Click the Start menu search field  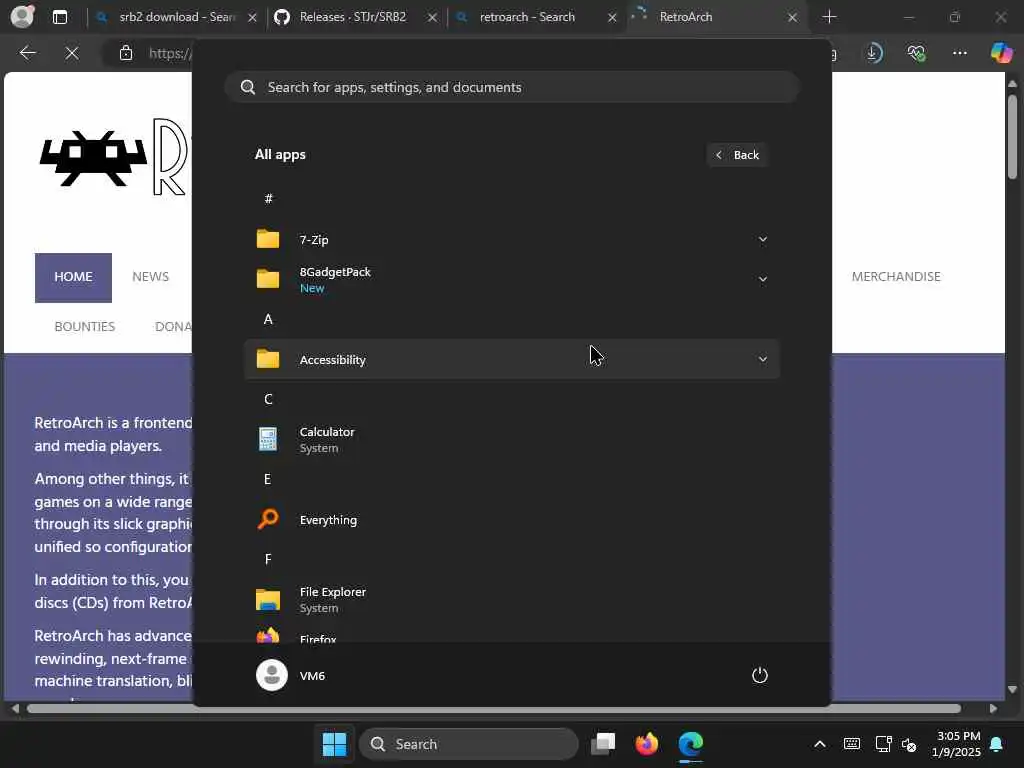point(512,87)
